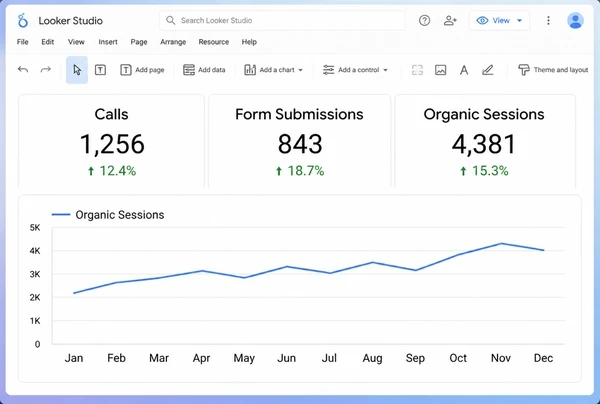The image size is (600, 404).
Task: Open Theme and layout panel
Action: 553,70
